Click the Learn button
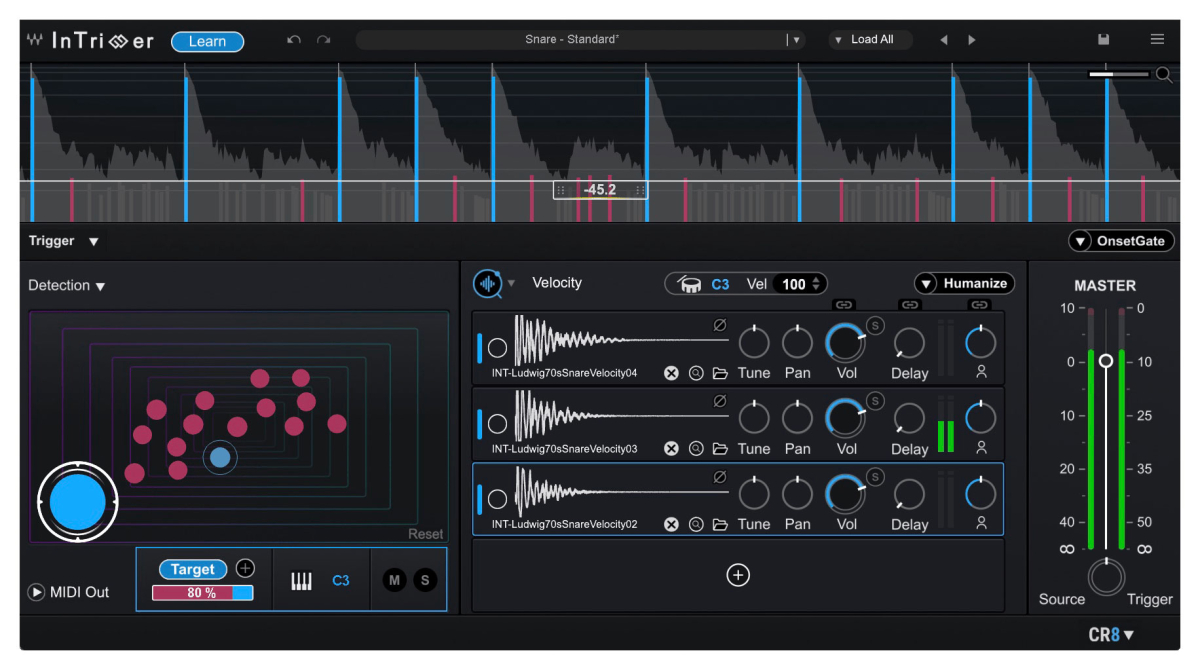Screen dimensions: 1200x670 tap(207, 41)
